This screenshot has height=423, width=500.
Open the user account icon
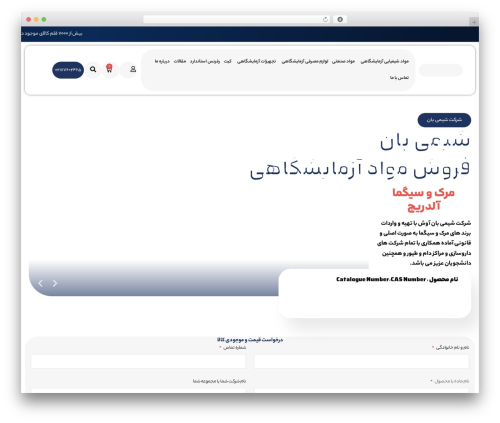pyautogui.click(x=133, y=69)
